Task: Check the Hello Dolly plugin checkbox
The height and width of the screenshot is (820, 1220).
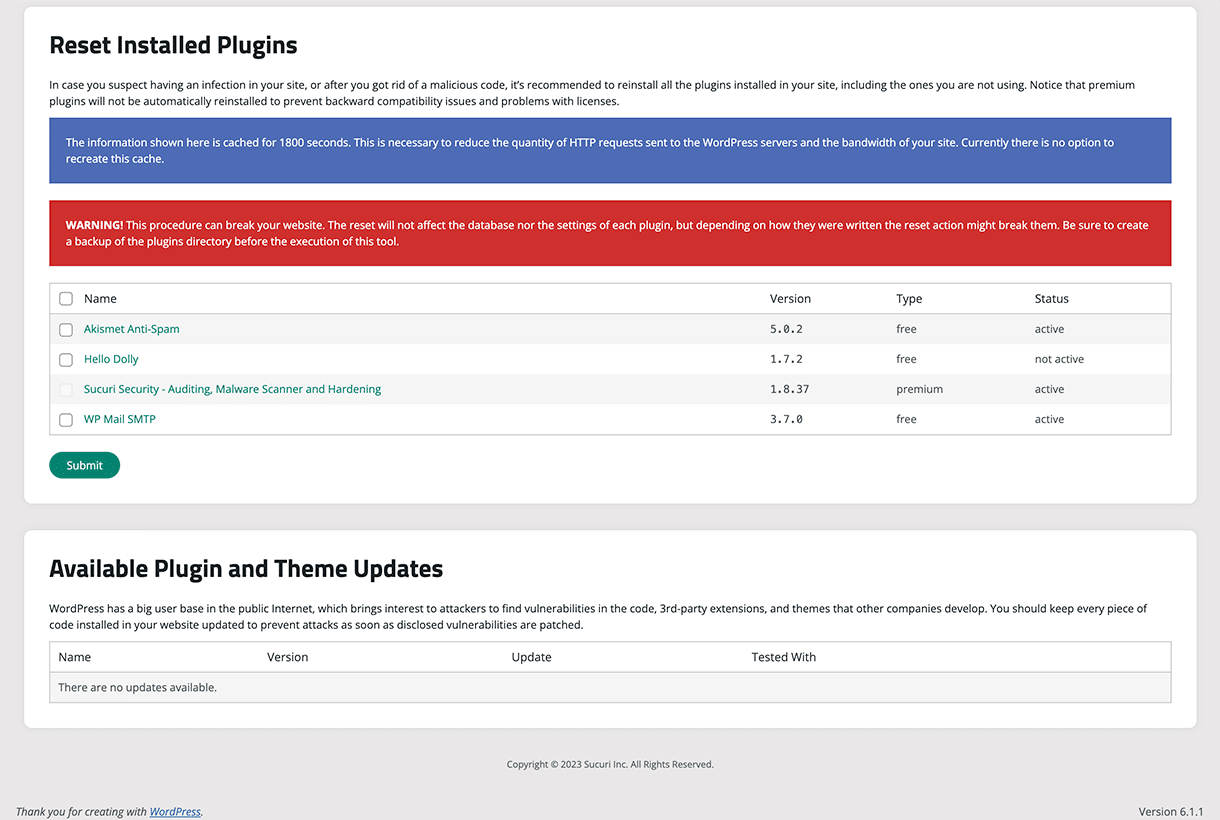Action: coord(66,359)
